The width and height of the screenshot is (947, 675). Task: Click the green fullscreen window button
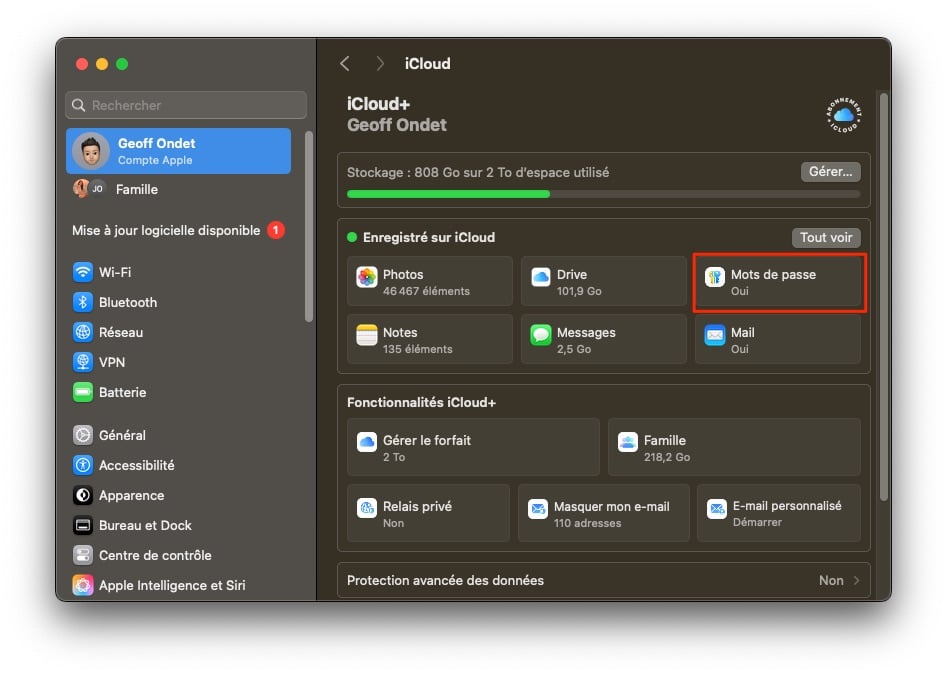pyautogui.click(x=122, y=64)
